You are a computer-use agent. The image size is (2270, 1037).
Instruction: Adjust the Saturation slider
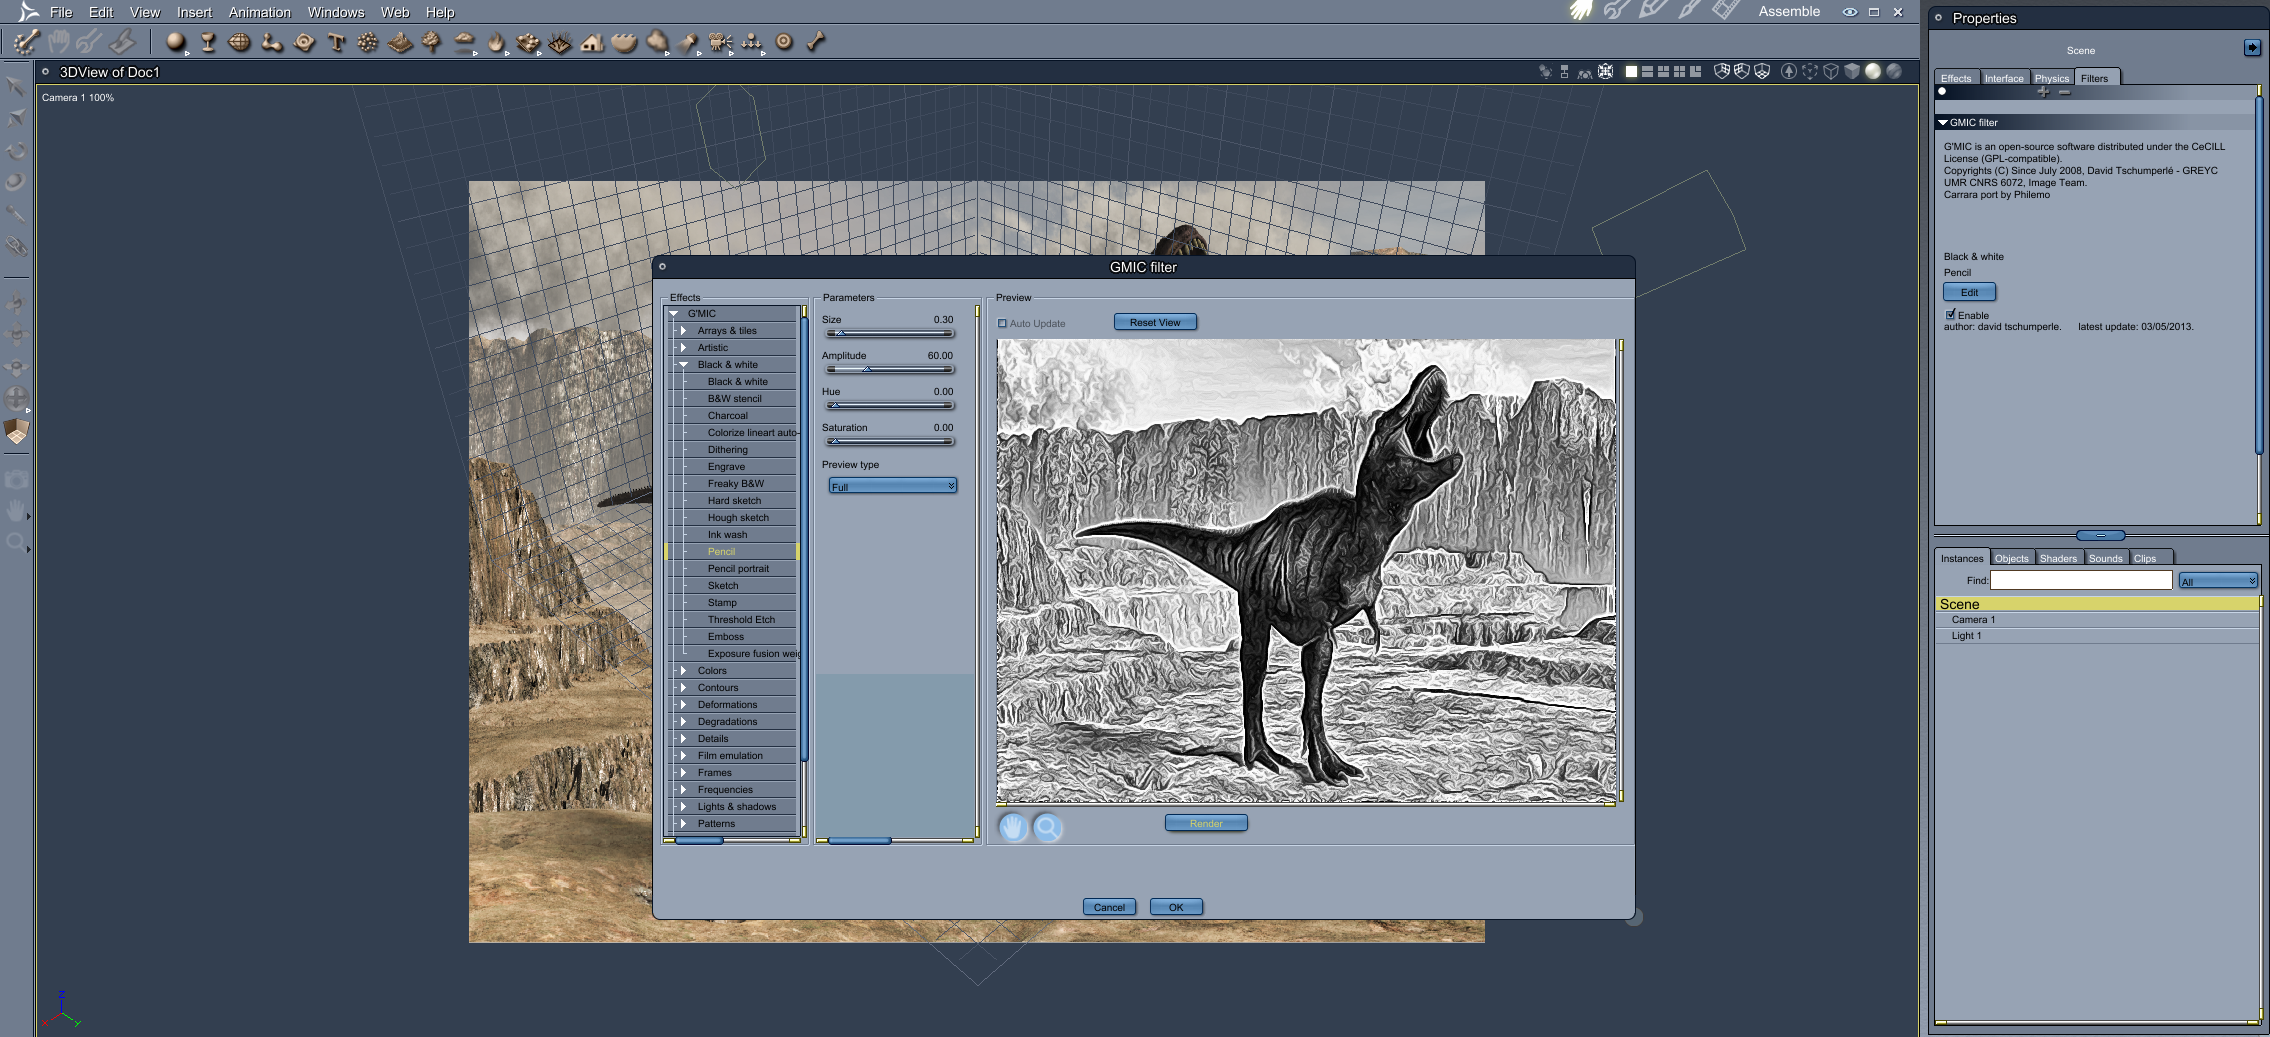point(889,442)
